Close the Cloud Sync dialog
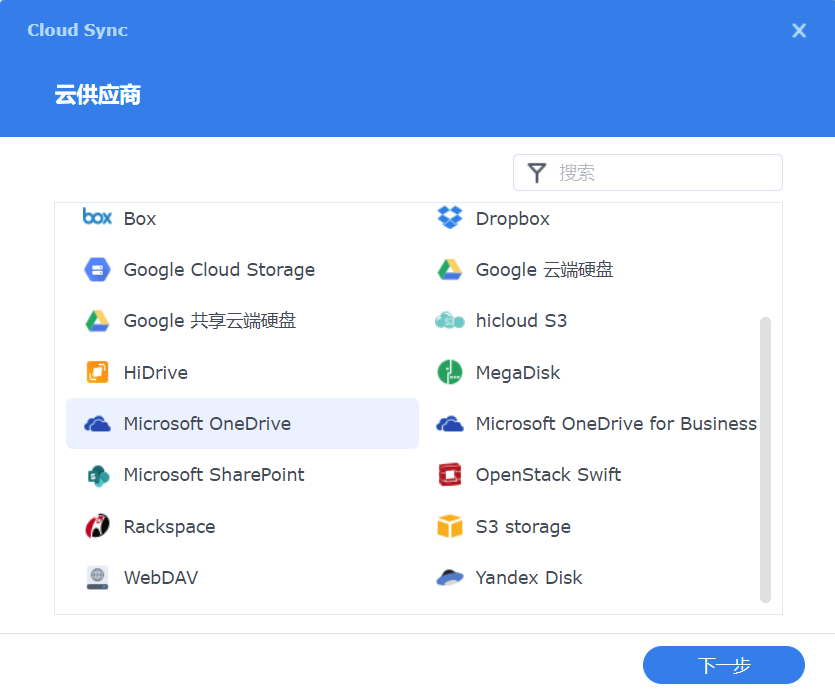This screenshot has width=835, height=694. pyautogui.click(x=799, y=30)
